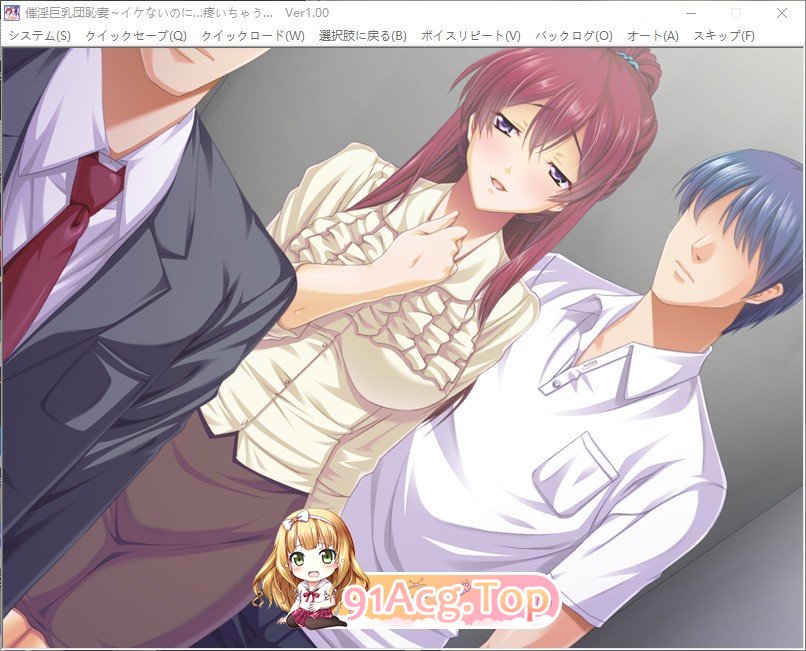Screen dimensions: 806x651
Task: Toggle オート(A) auto mode
Action: (x=652, y=36)
